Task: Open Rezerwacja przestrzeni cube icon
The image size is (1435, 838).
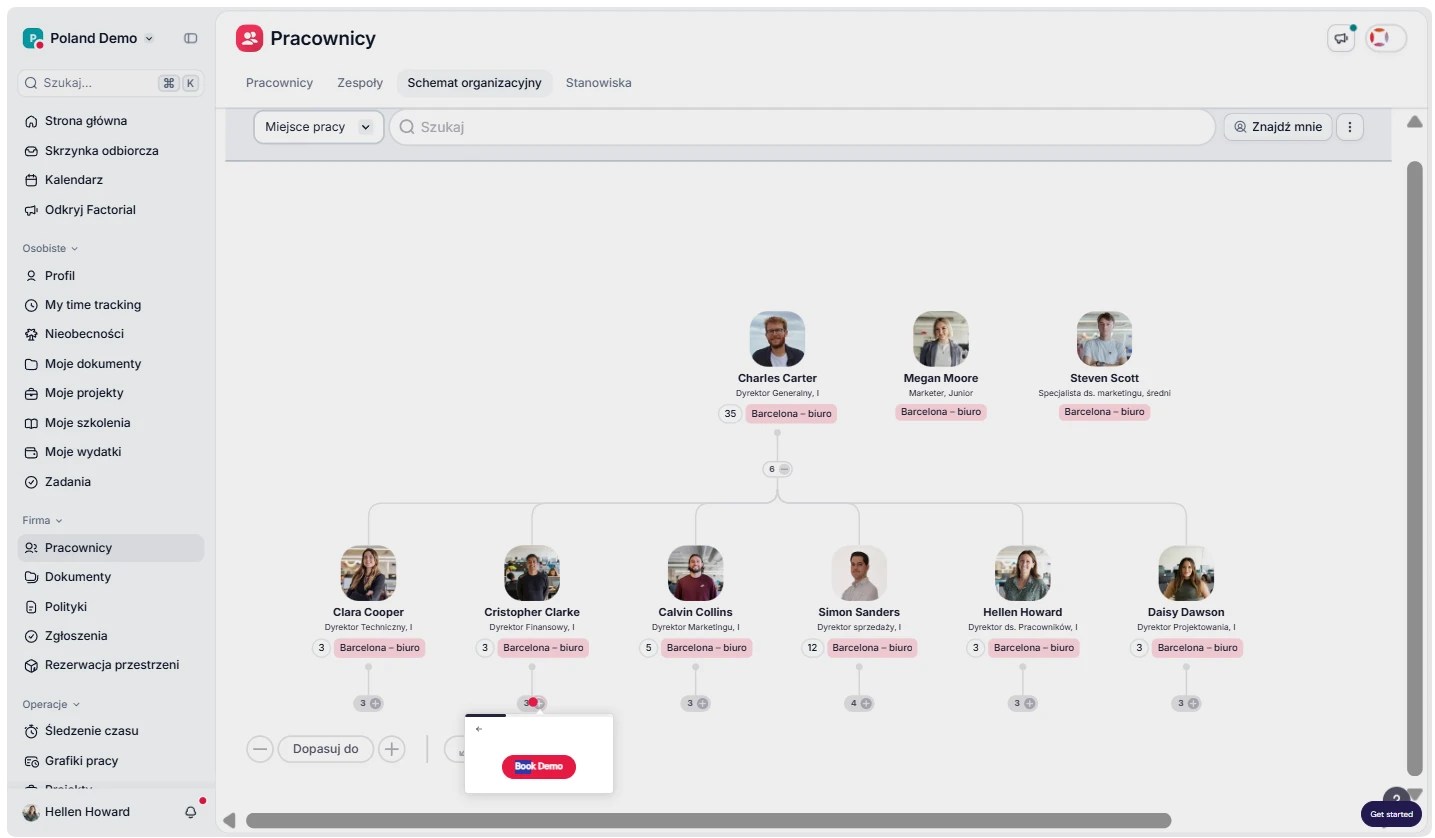Action: [x=31, y=665]
